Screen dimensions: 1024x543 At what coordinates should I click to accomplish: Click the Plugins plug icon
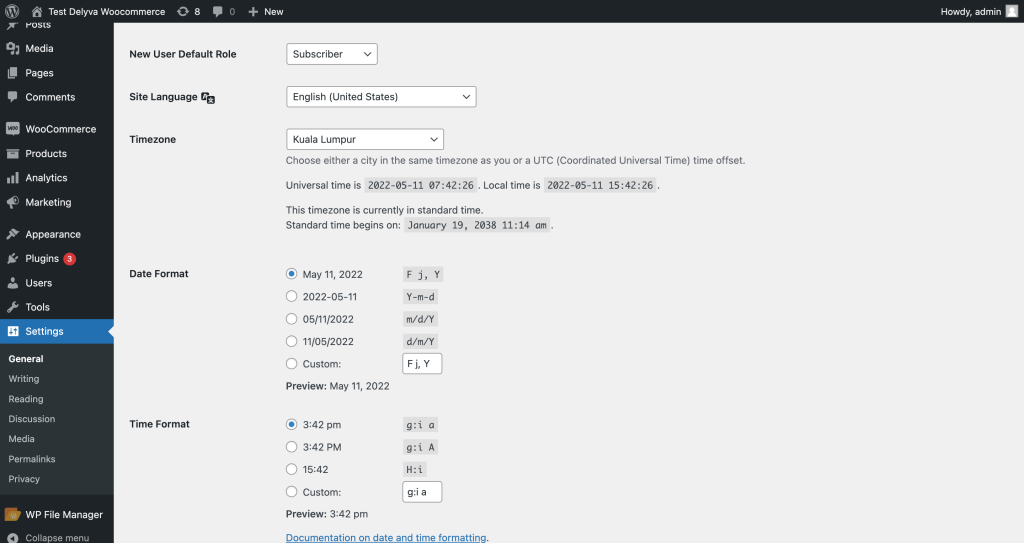(x=12, y=259)
